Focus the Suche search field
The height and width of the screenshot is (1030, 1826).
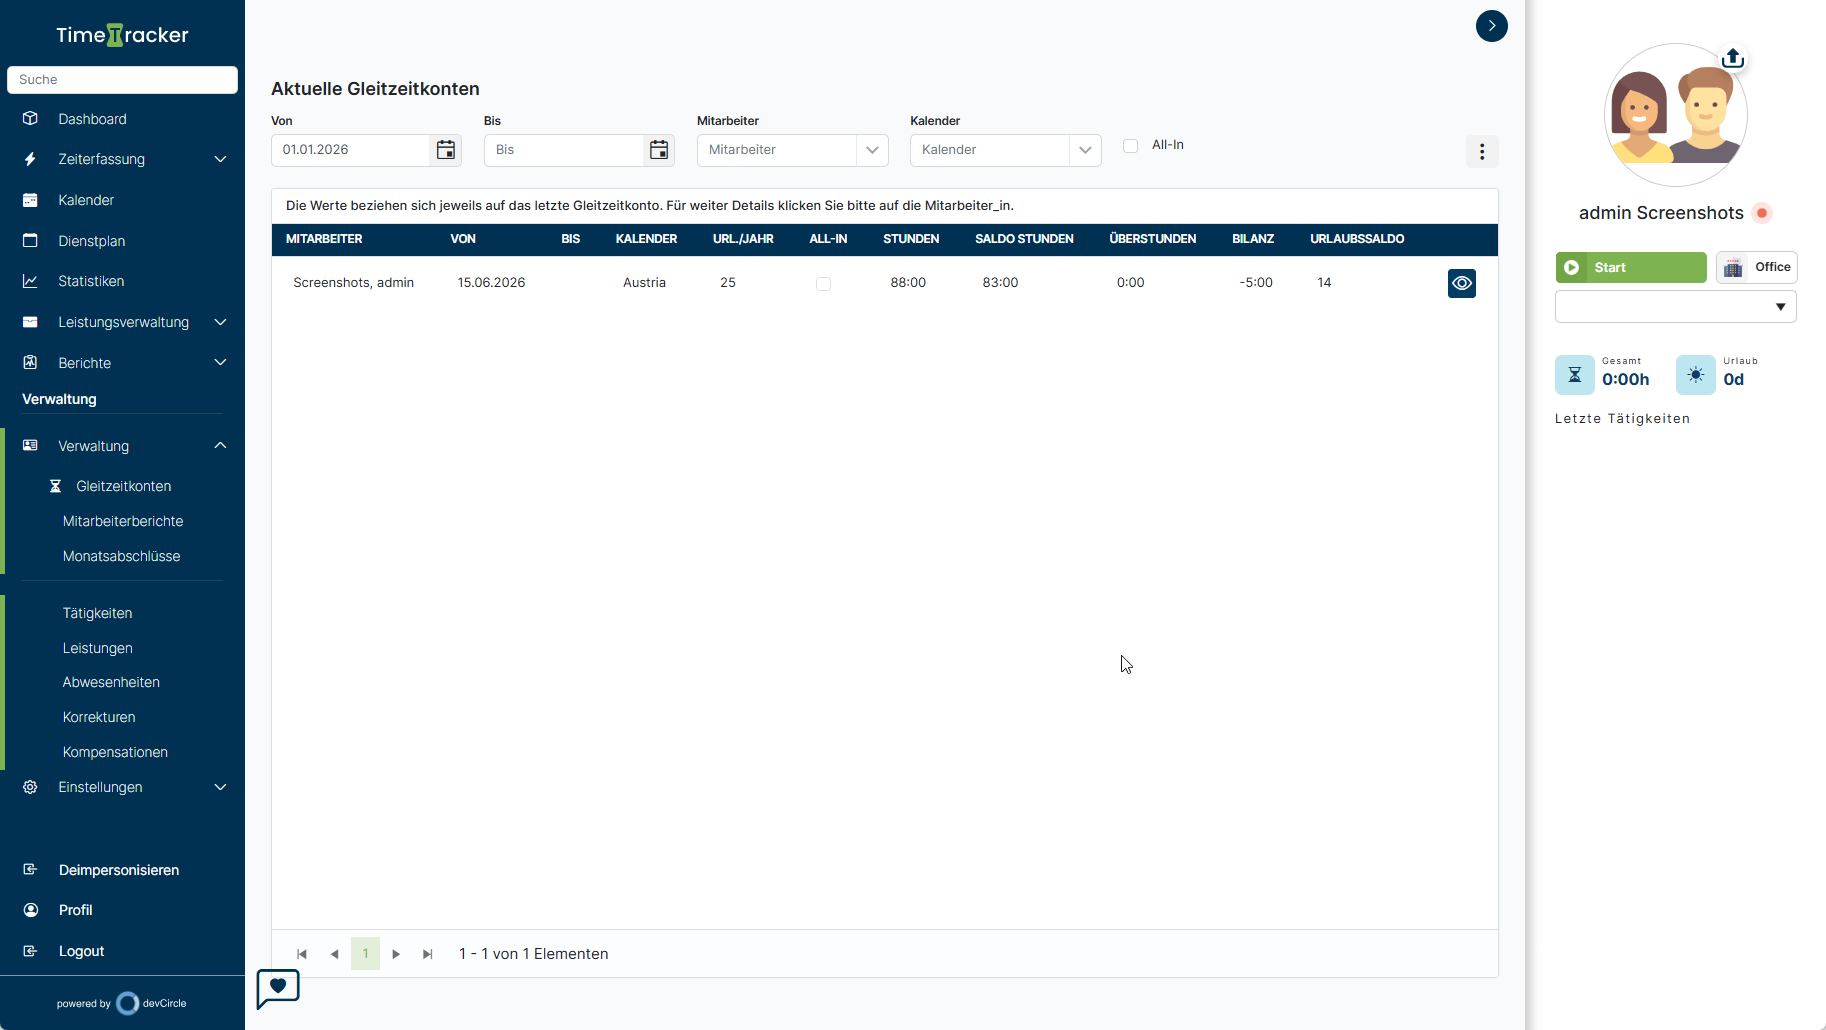coord(122,80)
